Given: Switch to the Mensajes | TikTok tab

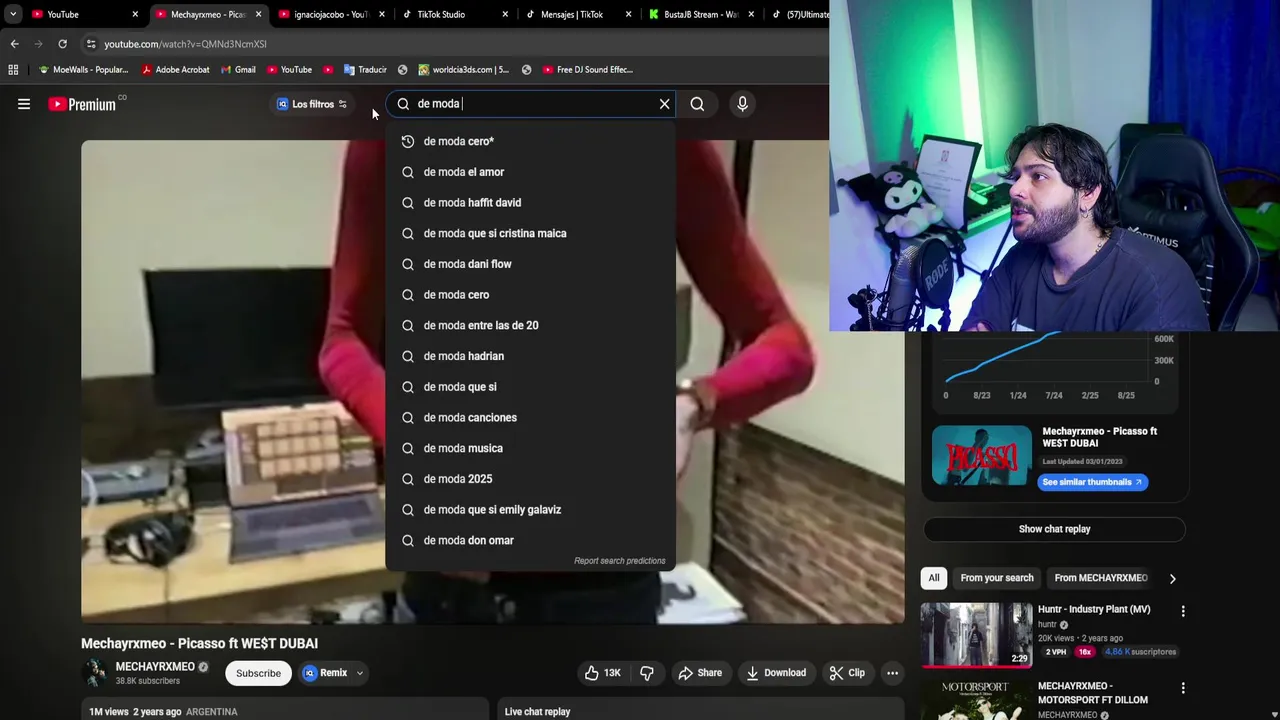Looking at the screenshot, I should coord(572,15).
